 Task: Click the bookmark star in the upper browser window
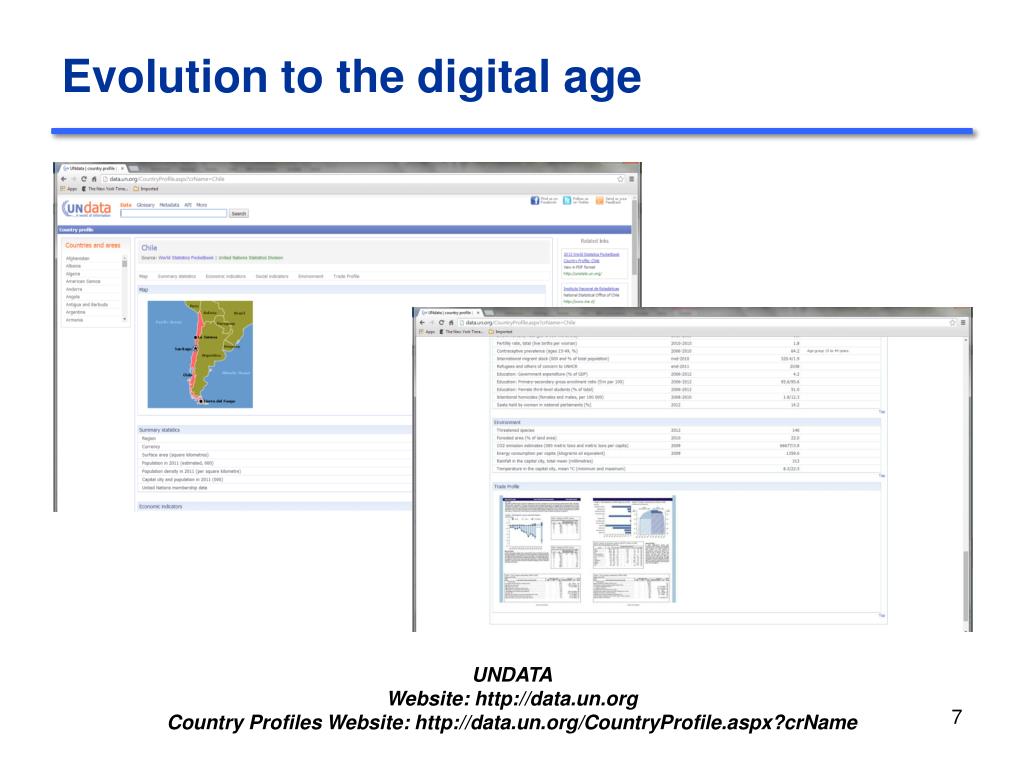click(x=620, y=179)
